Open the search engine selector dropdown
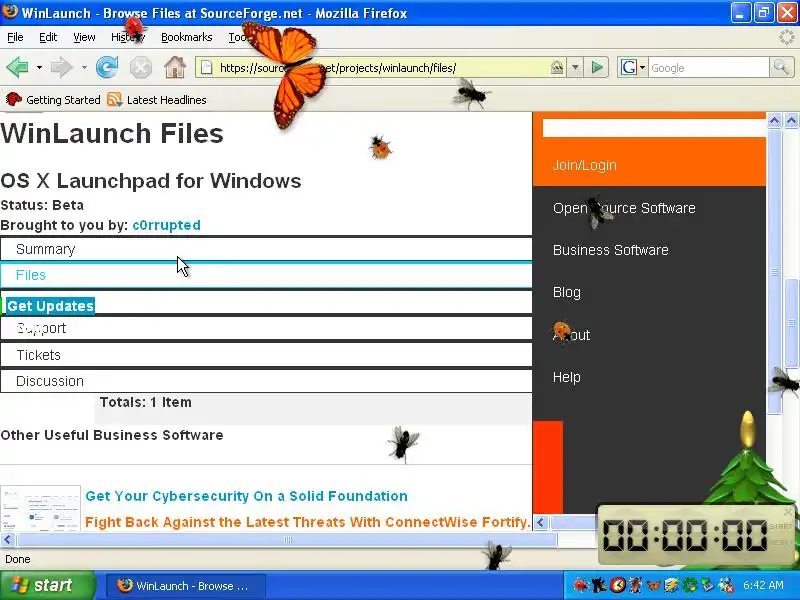The height and width of the screenshot is (600, 800). click(x=642, y=67)
